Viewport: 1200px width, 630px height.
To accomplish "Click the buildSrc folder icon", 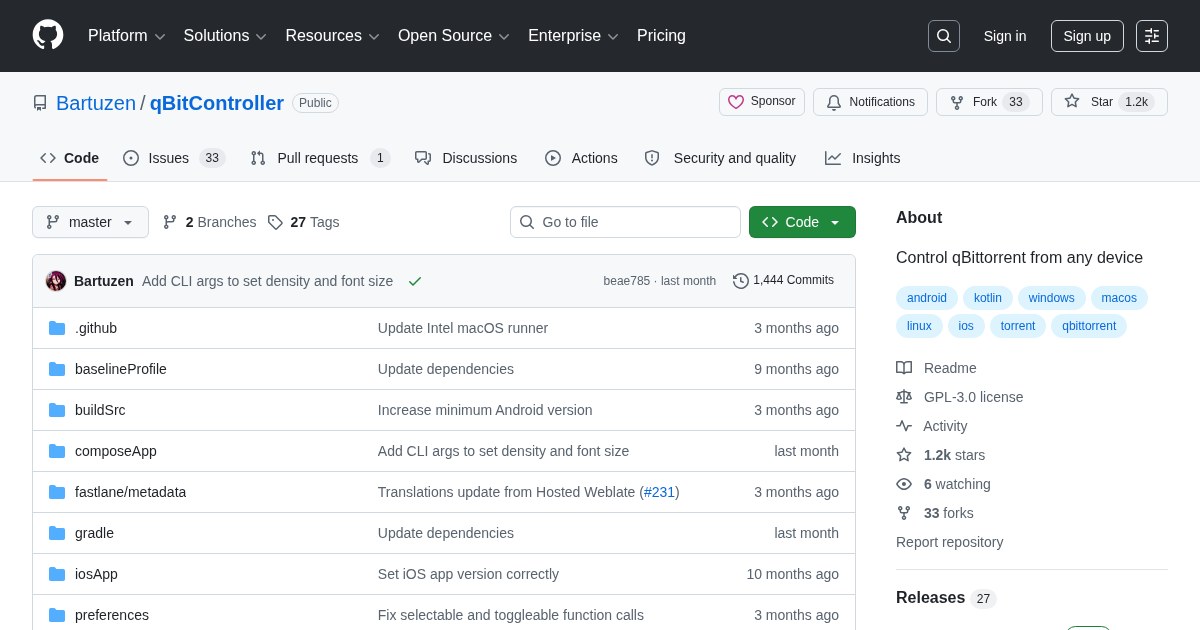I will 57,410.
